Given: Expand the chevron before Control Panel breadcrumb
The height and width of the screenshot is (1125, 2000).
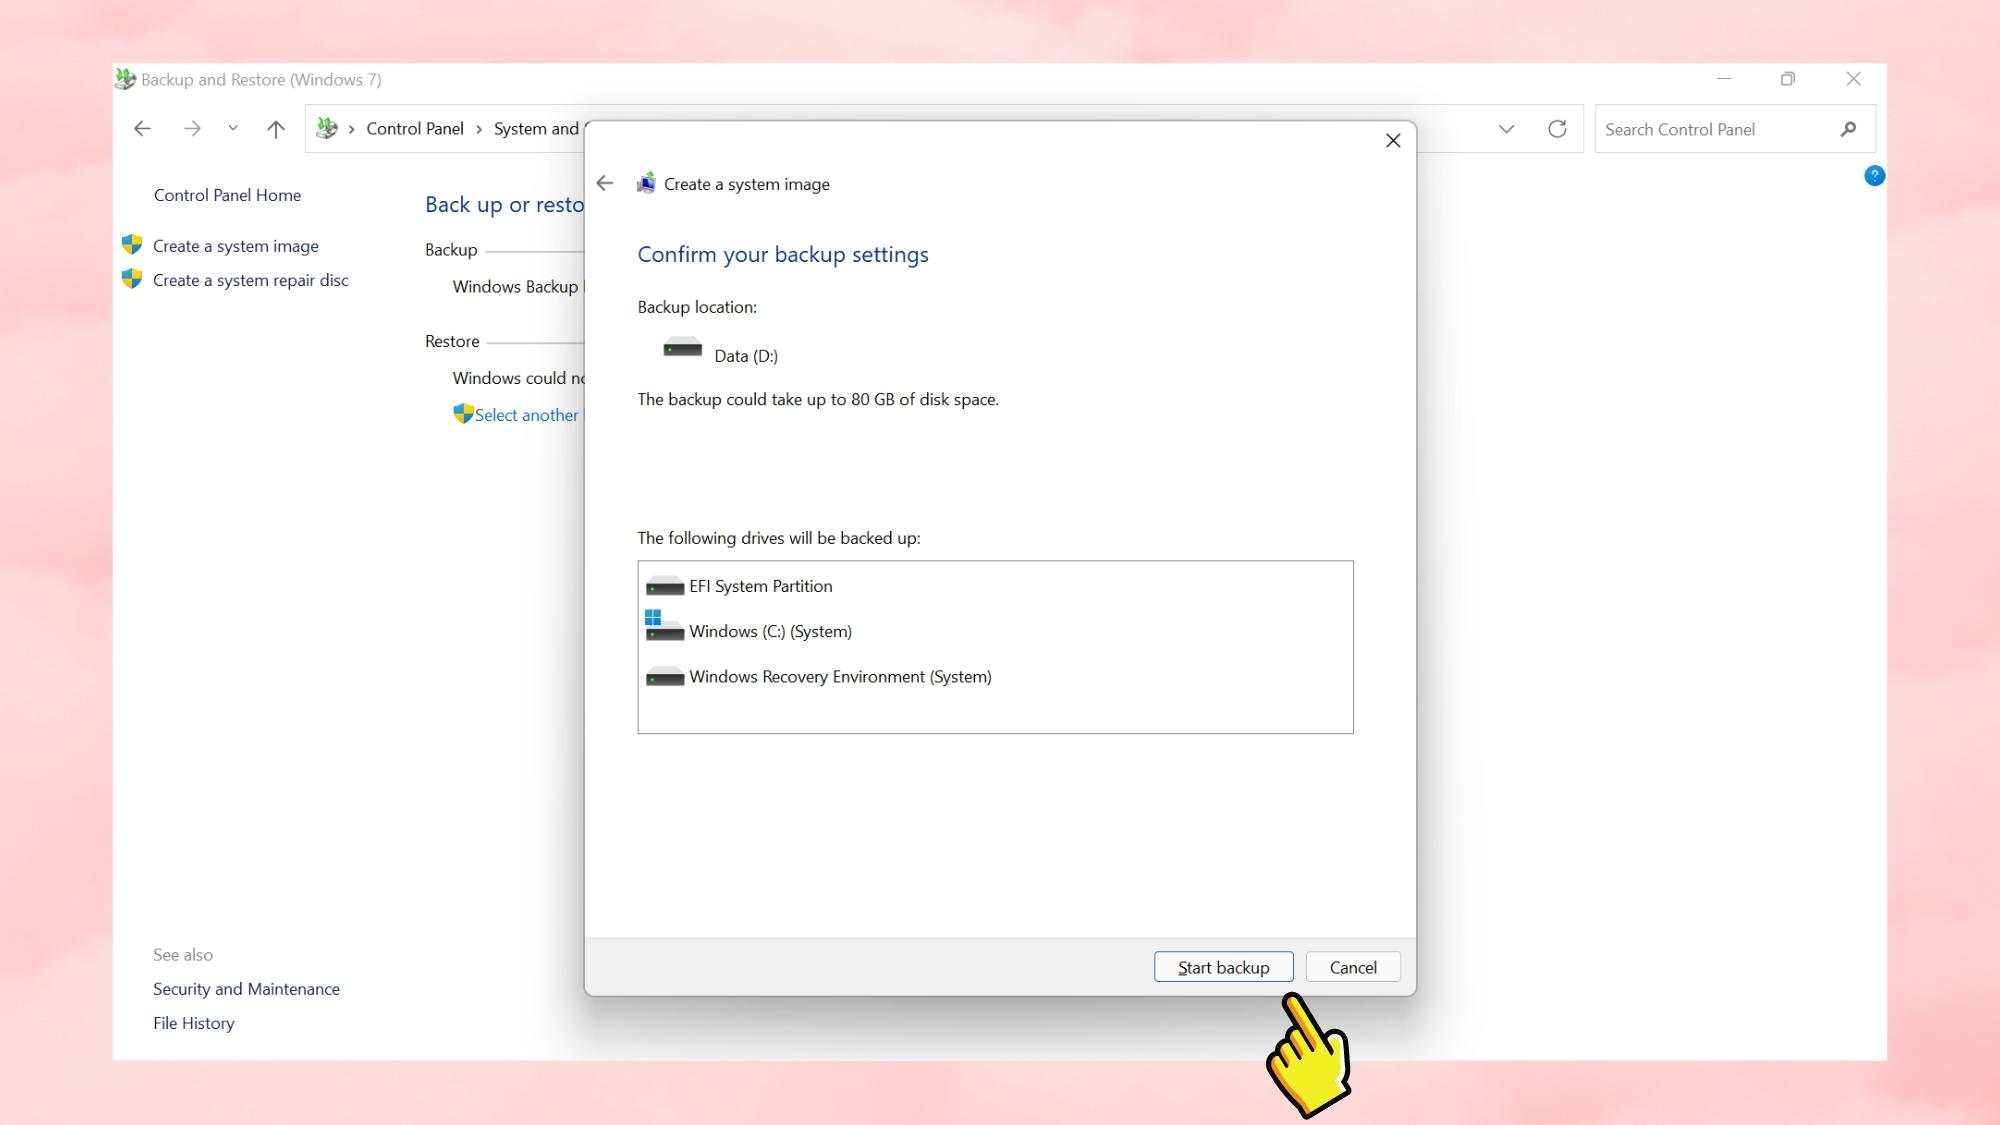Looking at the screenshot, I should coord(352,129).
